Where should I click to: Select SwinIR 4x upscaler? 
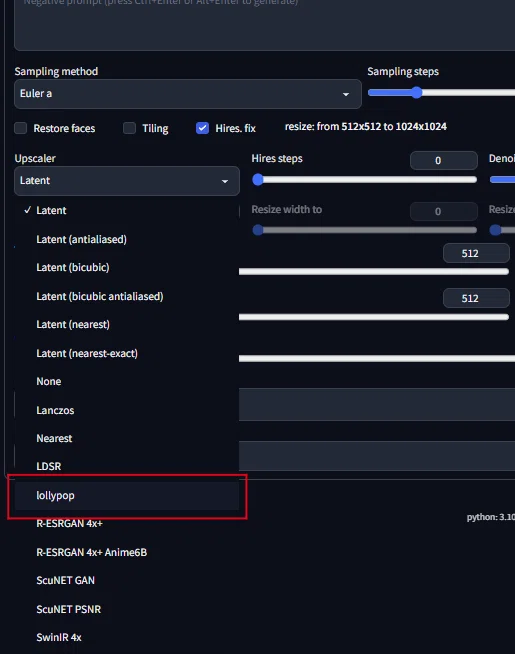(x=127, y=637)
